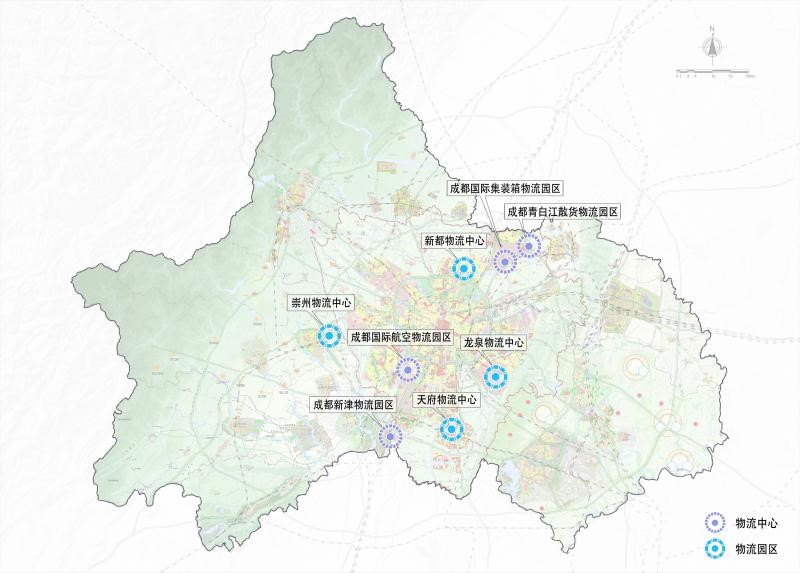The height and width of the screenshot is (573, 800).
Task: Open the 成都青白江散货物流园区 label
Action: click(563, 212)
